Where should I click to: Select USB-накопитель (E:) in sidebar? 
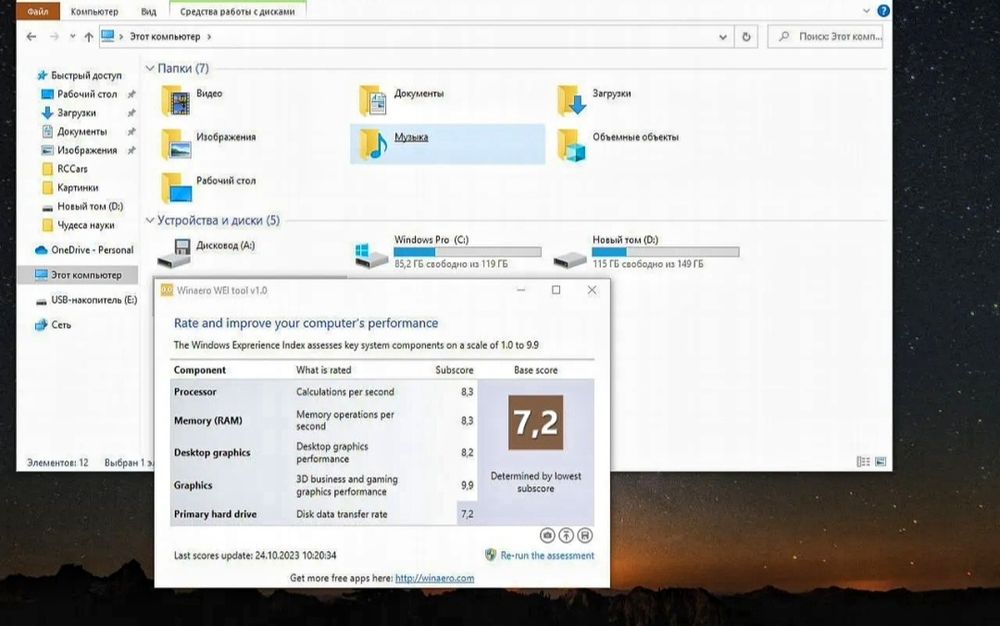click(86, 300)
